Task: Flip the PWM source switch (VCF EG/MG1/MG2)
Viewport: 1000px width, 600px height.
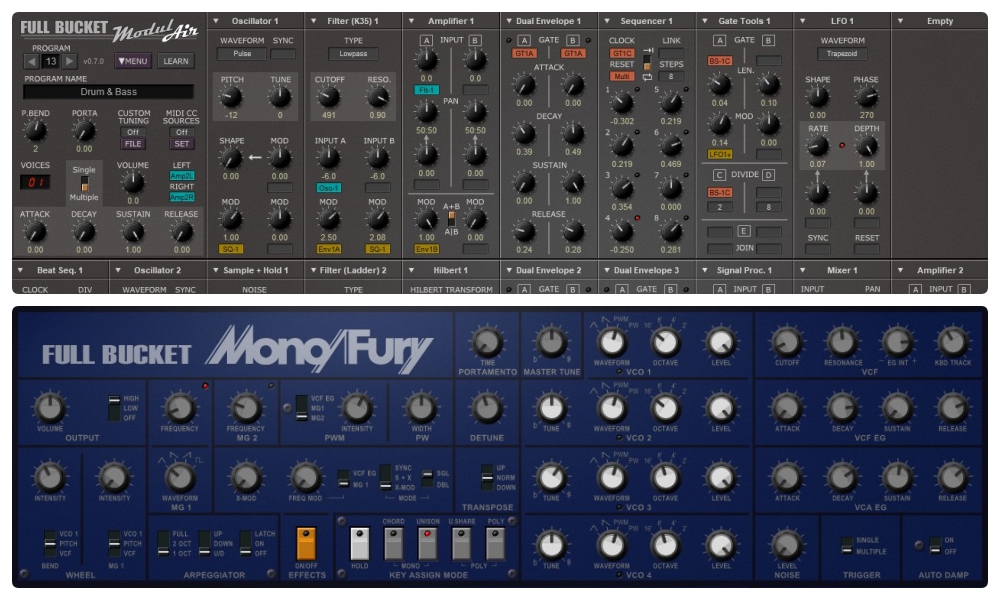Action: [302, 409]
